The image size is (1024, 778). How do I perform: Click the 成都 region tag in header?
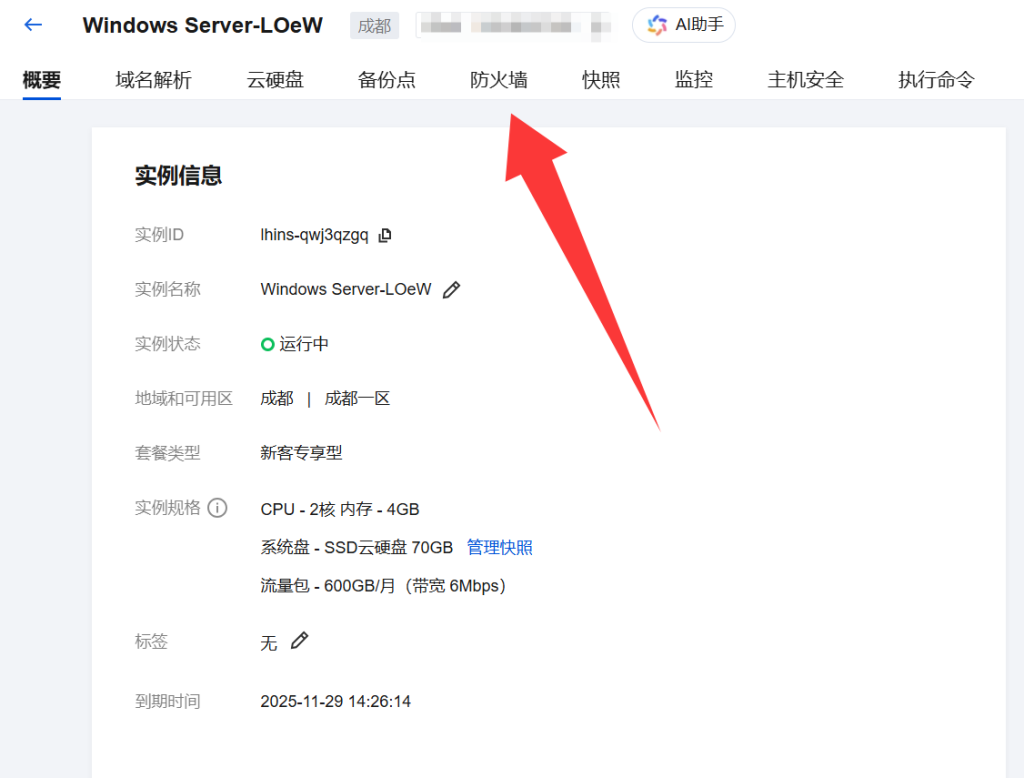point(374,26)
